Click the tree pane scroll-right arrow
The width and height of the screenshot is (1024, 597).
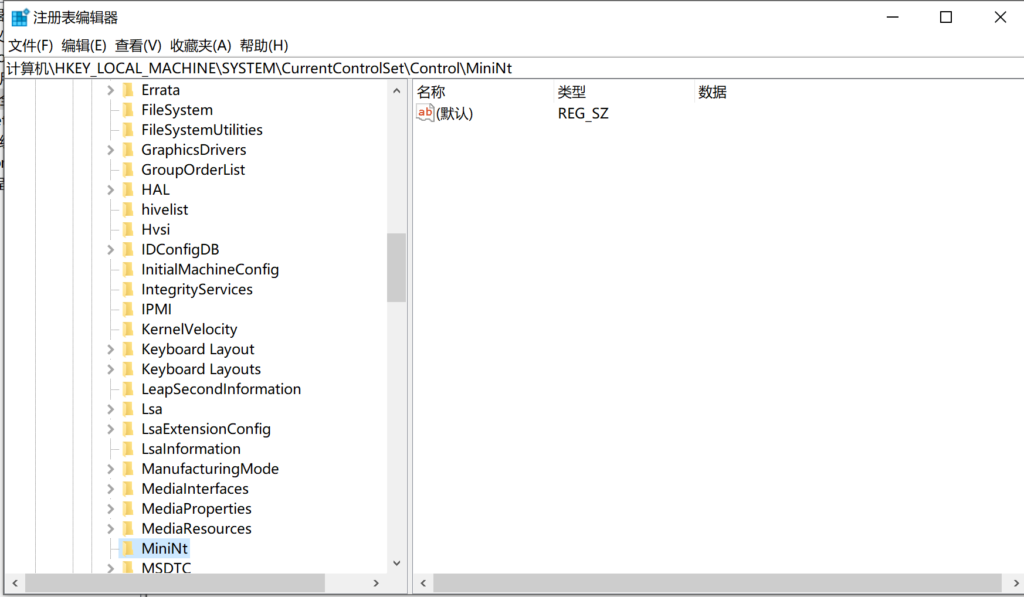coord(376,583)
